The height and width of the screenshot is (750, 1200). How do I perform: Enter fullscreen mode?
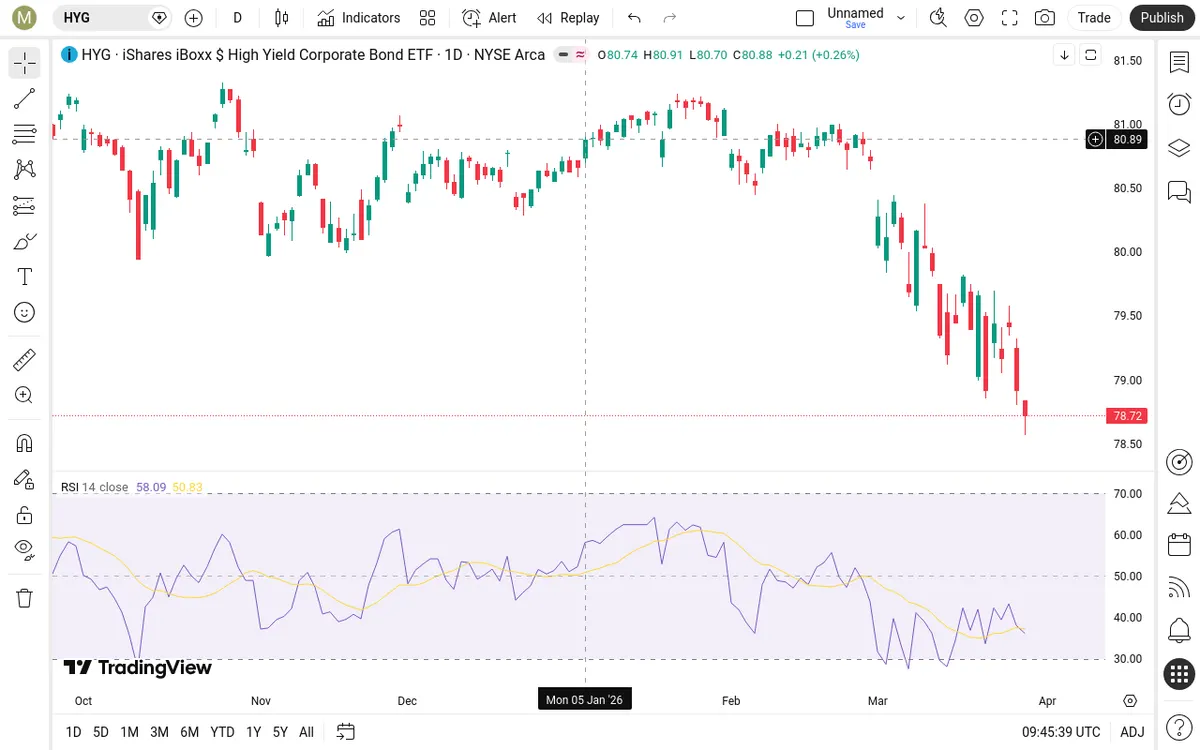coord(1010,18)
